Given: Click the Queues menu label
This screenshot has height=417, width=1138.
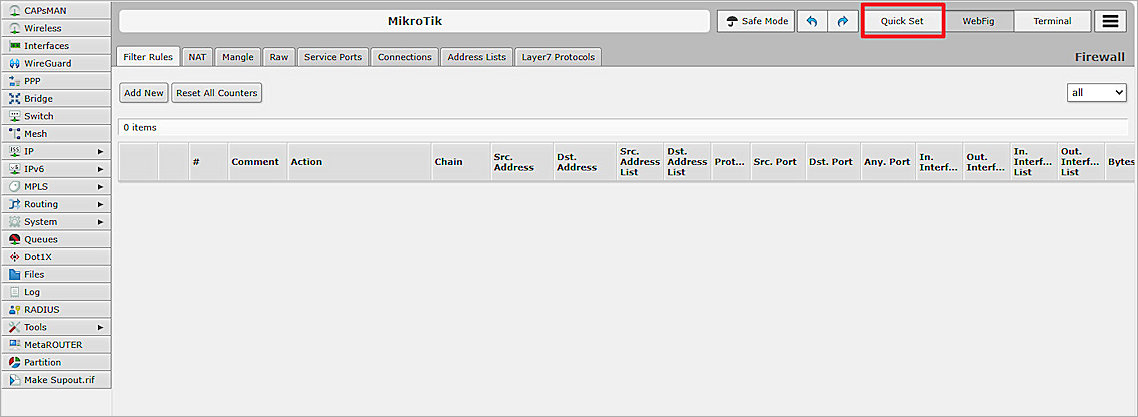Looking at the screenshot, I should pos(41,239).
